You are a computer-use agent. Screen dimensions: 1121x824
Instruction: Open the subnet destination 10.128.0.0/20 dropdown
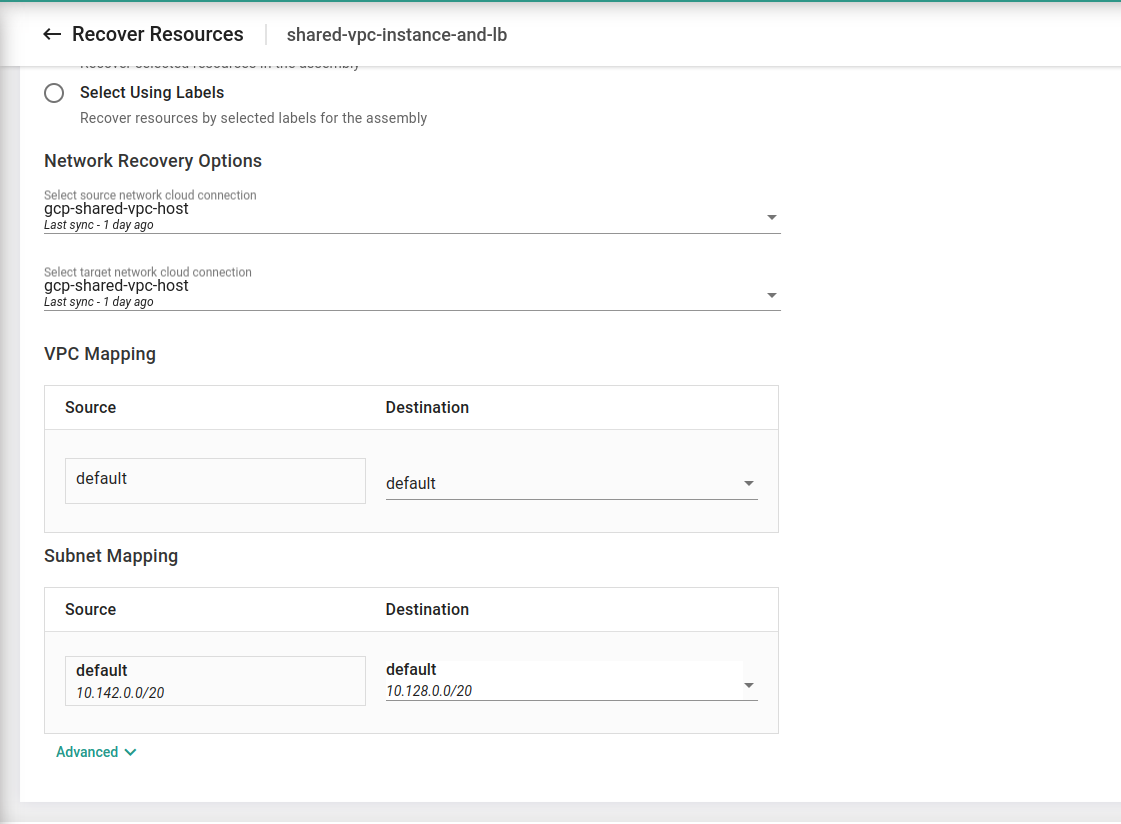[x=560, y=681]
